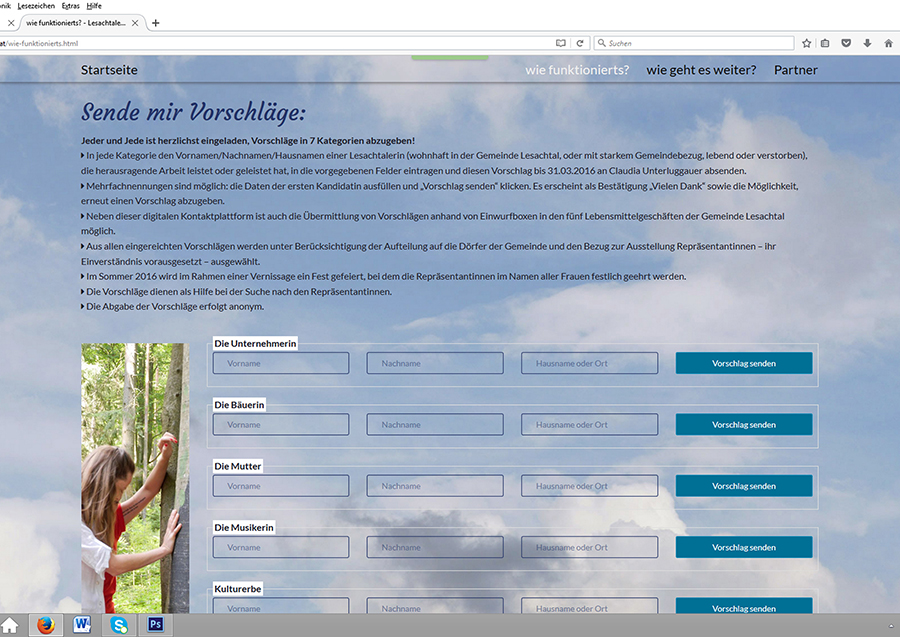Screen dimensions: 900x637
Task: Open downloads arrow icon
Action: [x=867, y=43]
